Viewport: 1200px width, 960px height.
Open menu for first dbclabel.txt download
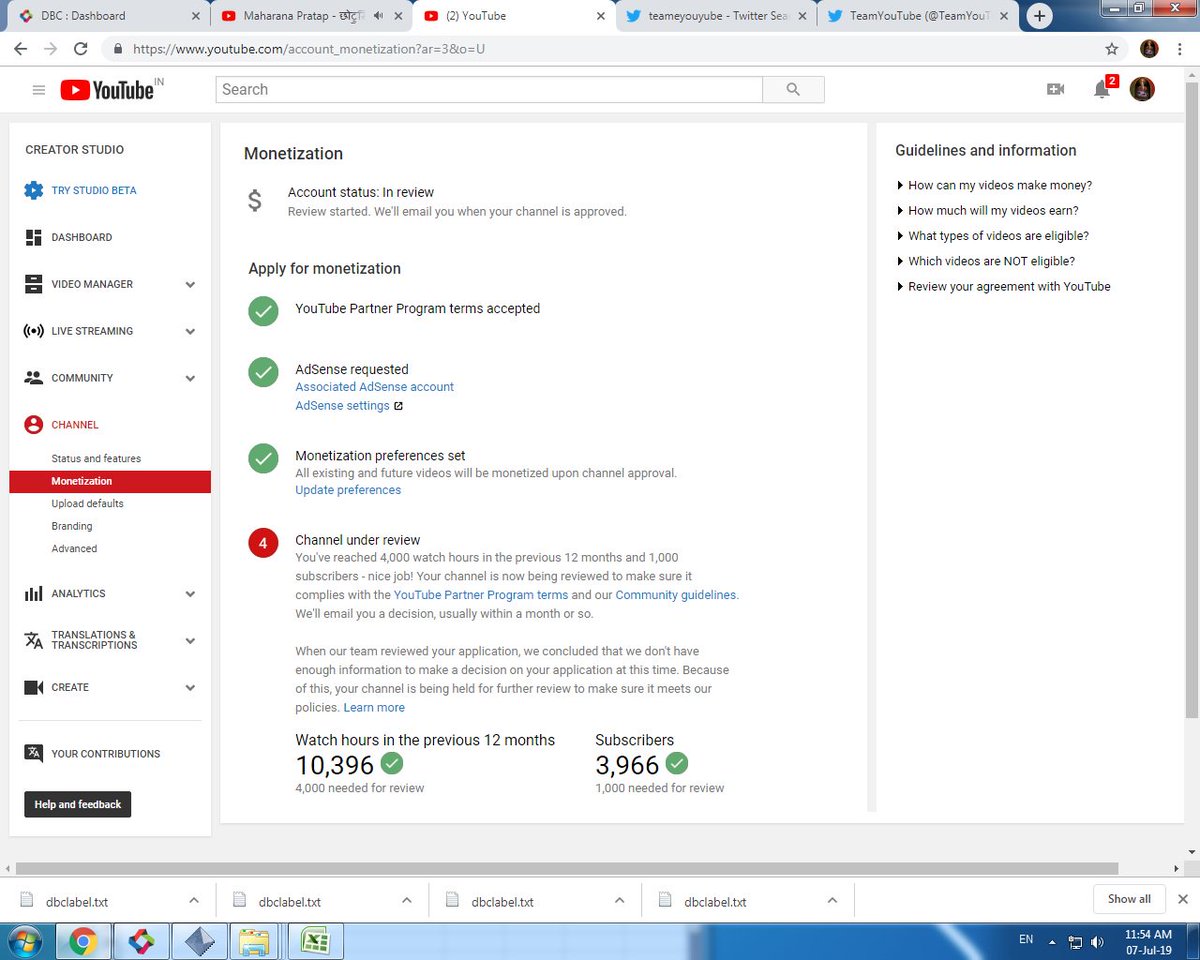(193, 900)
